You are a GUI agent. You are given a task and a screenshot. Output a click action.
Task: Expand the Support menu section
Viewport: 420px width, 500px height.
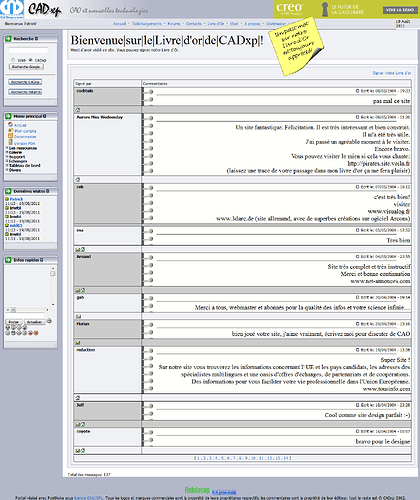[x=7, y=157]
